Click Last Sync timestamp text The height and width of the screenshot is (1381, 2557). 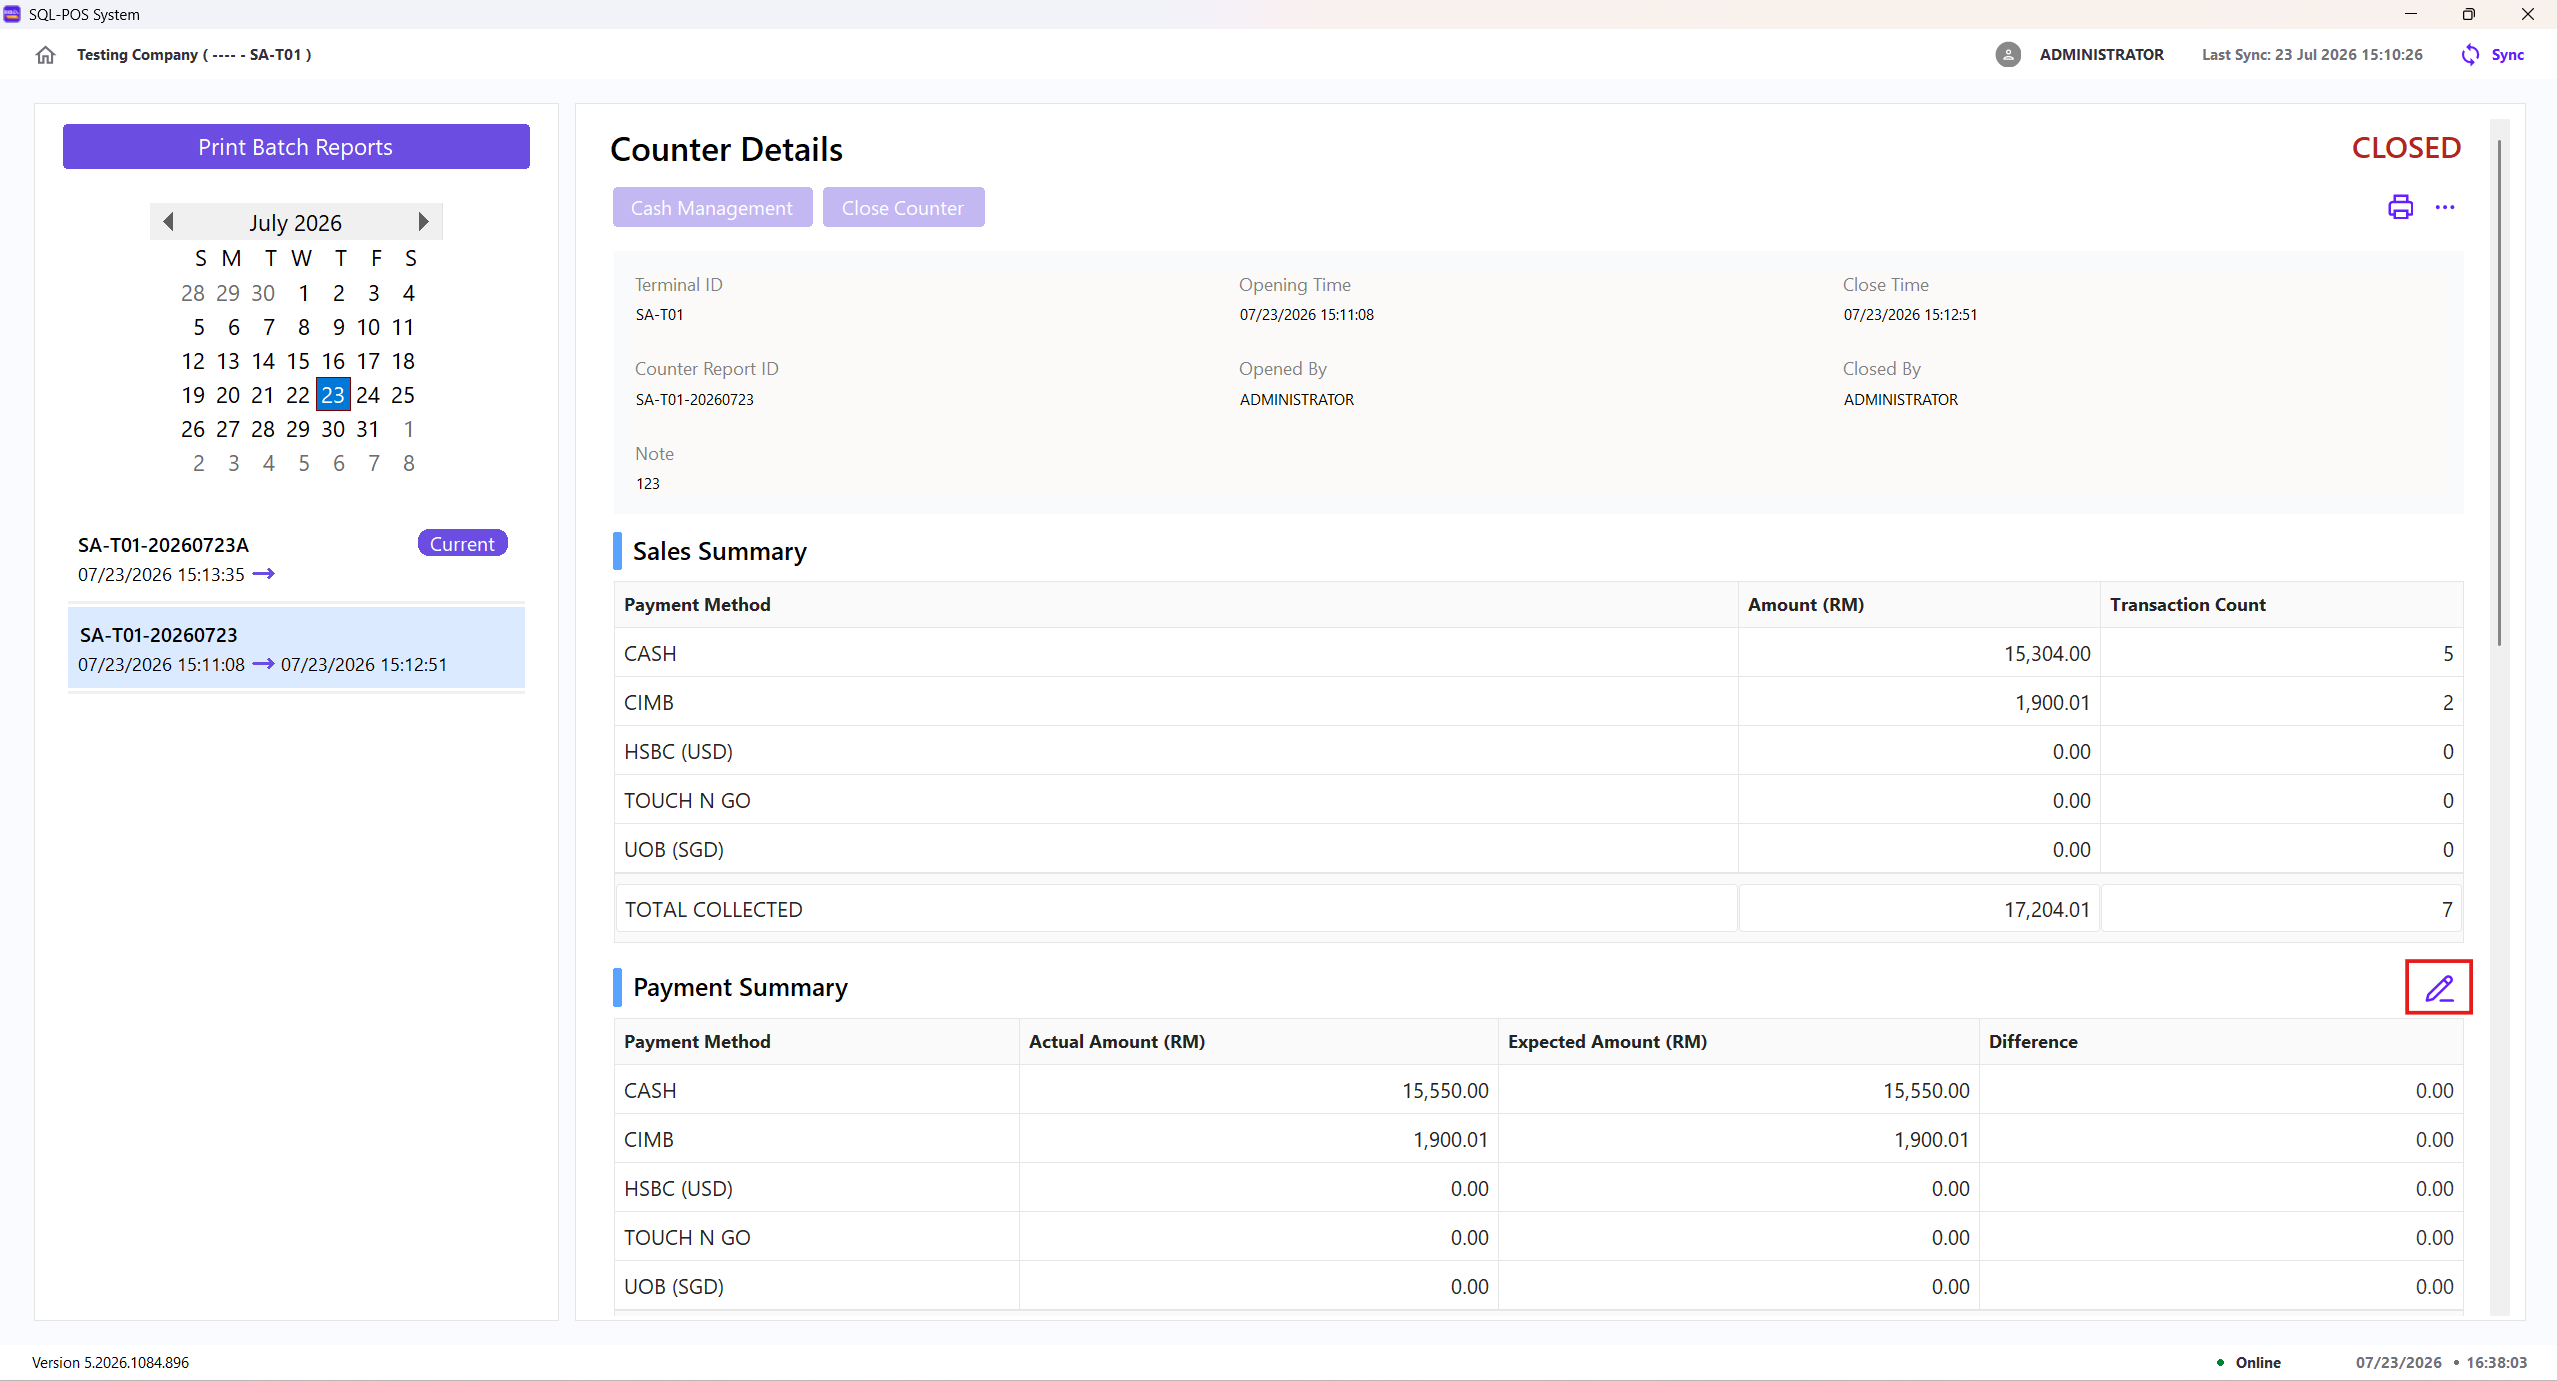pyautogui.click(x=2312, y=55)
